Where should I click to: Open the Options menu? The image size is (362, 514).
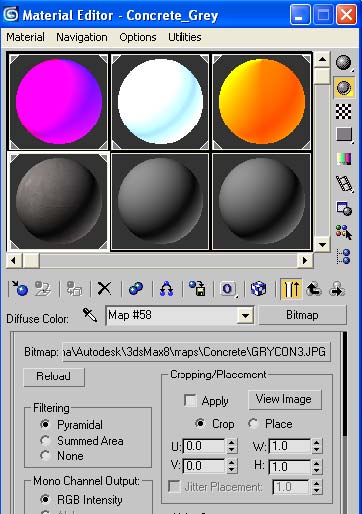coord(138,37)
